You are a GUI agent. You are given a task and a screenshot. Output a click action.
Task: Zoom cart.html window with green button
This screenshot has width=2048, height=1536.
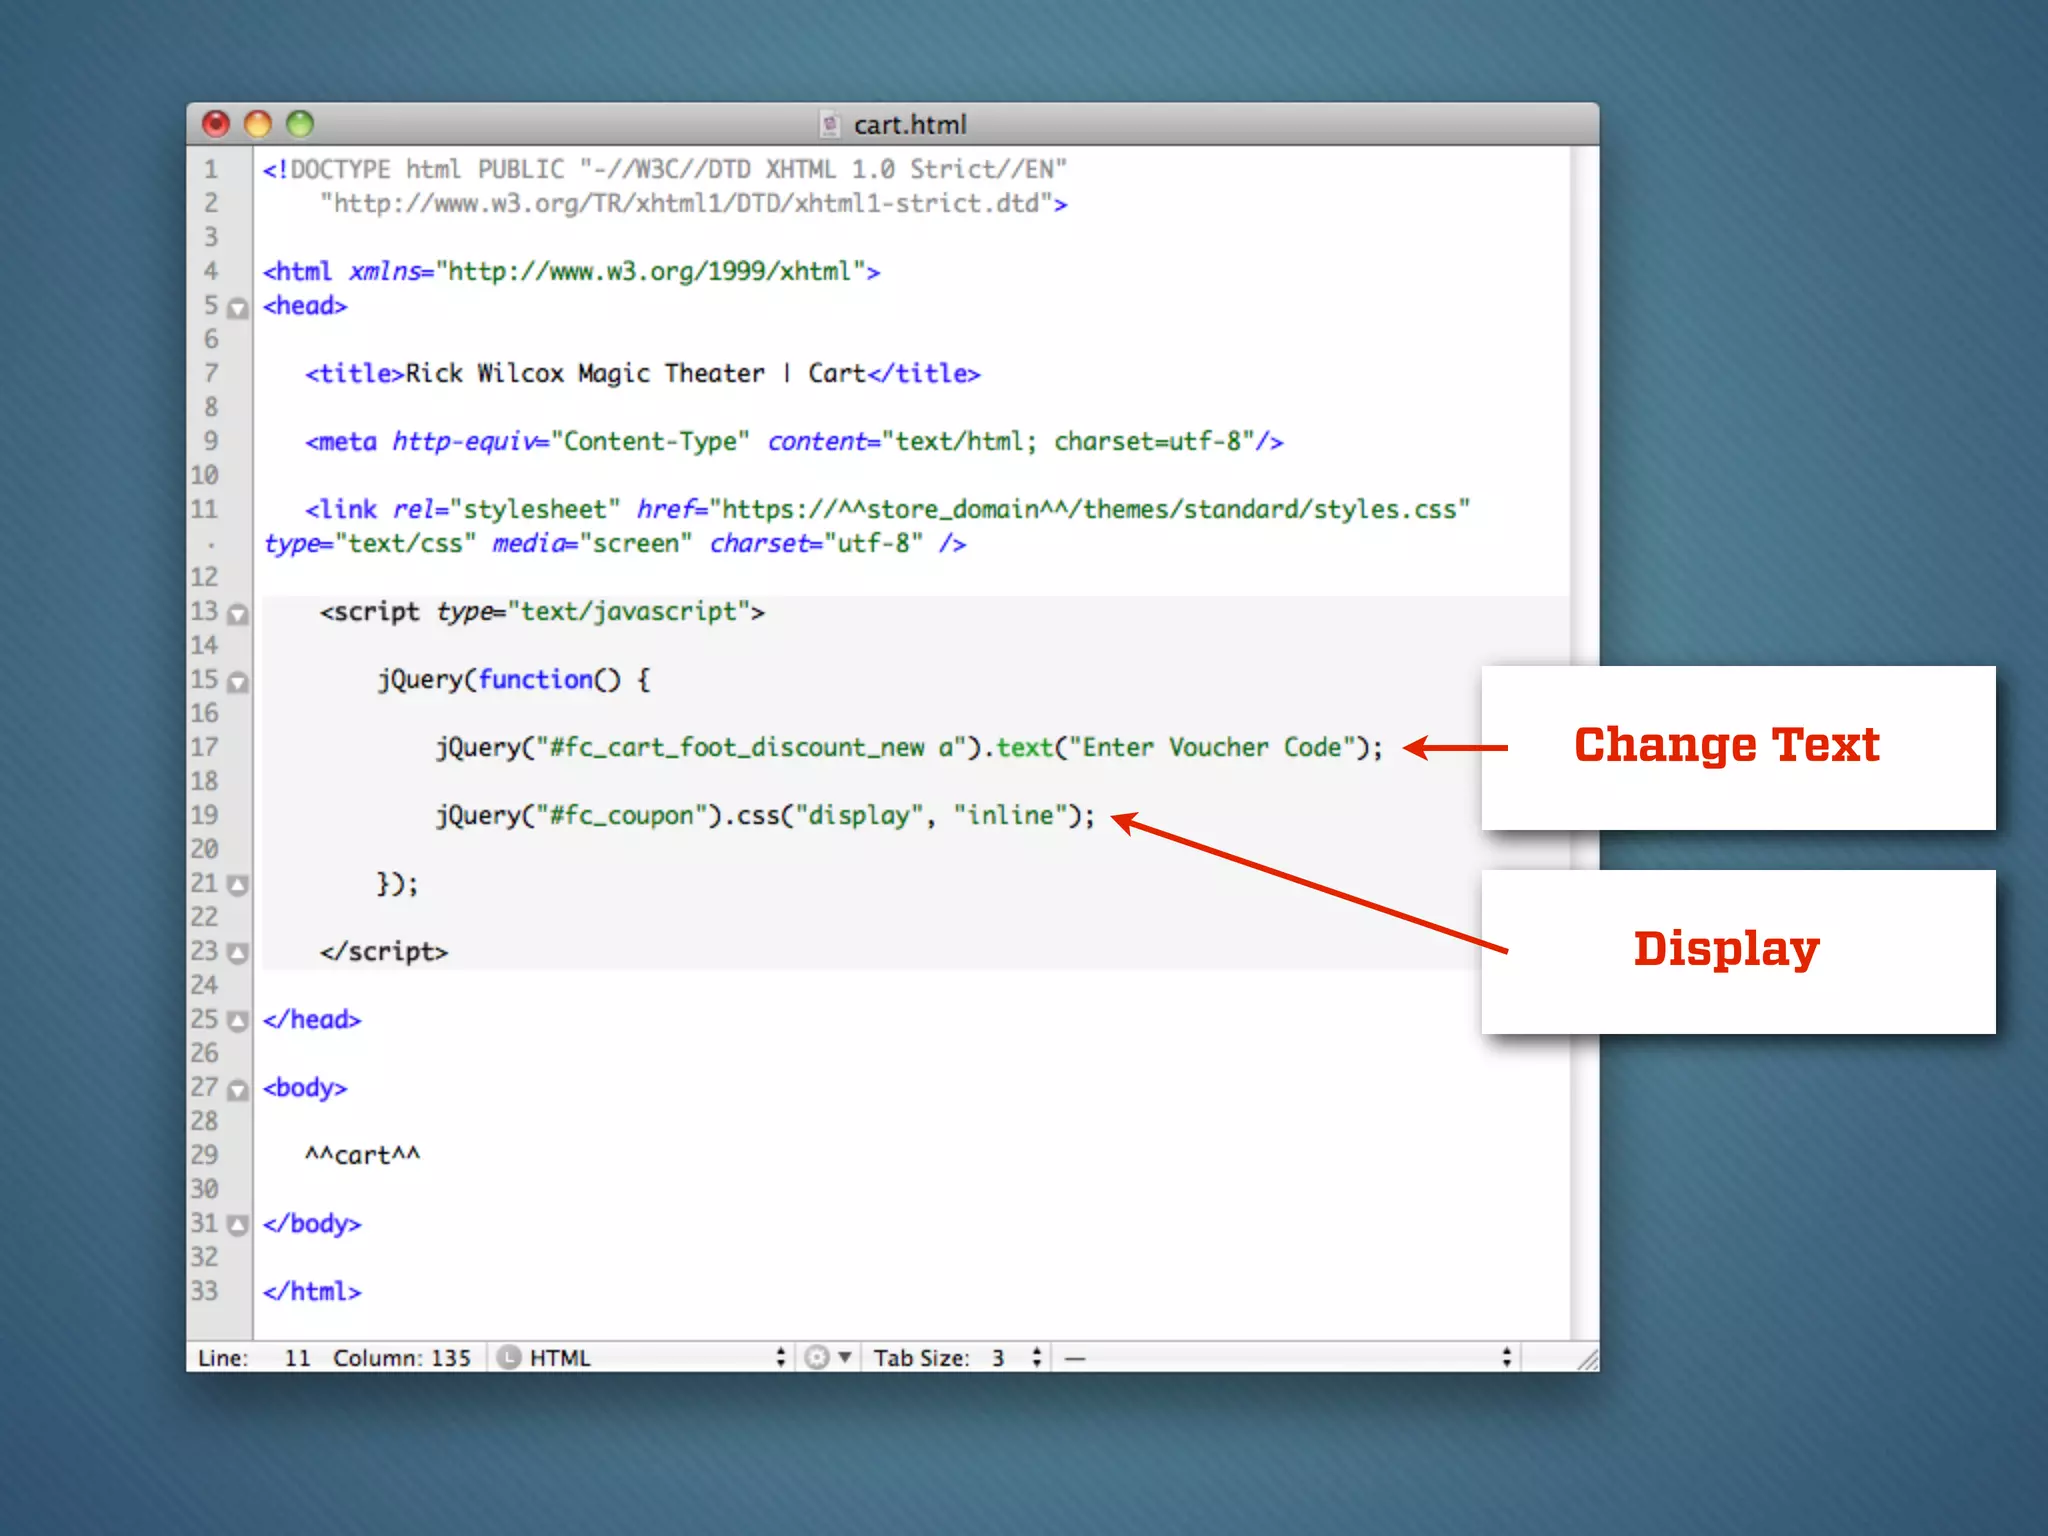(x=300, y=124)
